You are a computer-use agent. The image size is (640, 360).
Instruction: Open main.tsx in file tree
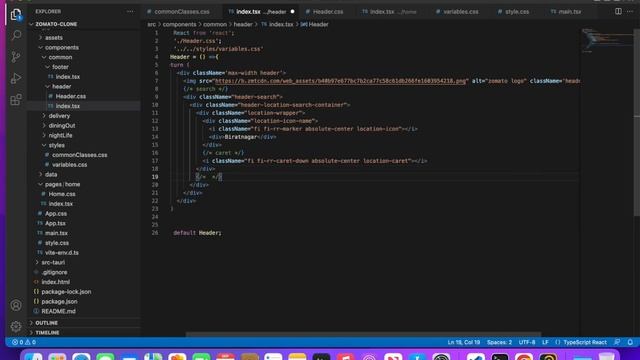[56, 233]
